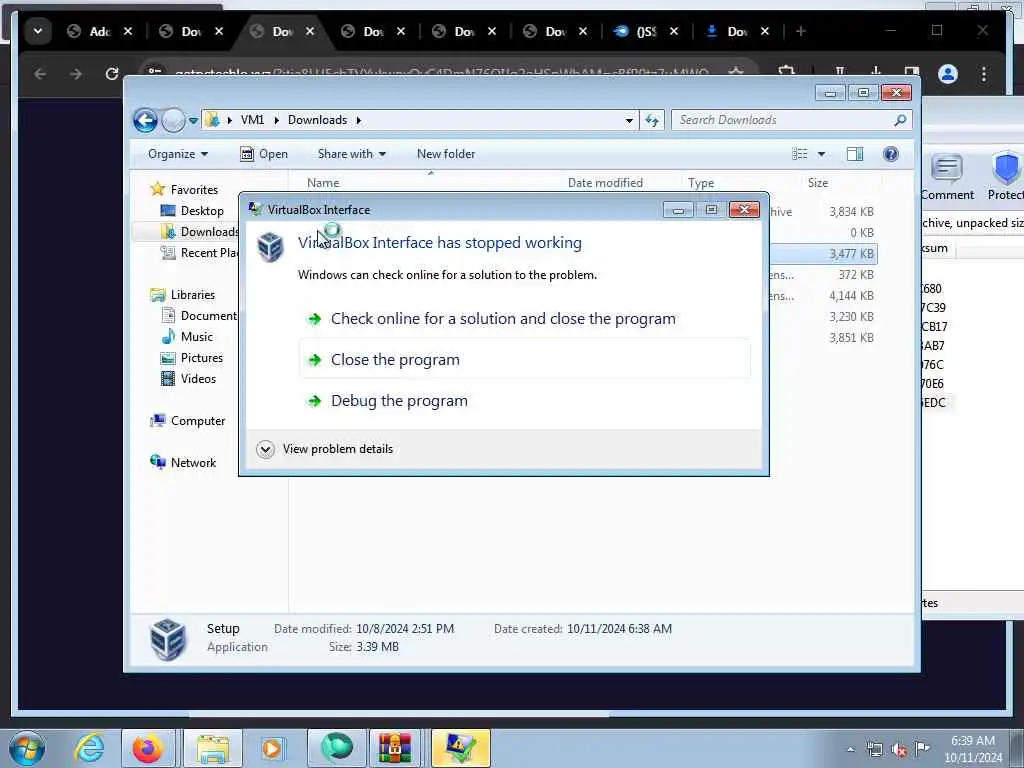The image size is (1024, 768).
Task: Click Downloads breadcrumb segment
Action: coord(317,120)
